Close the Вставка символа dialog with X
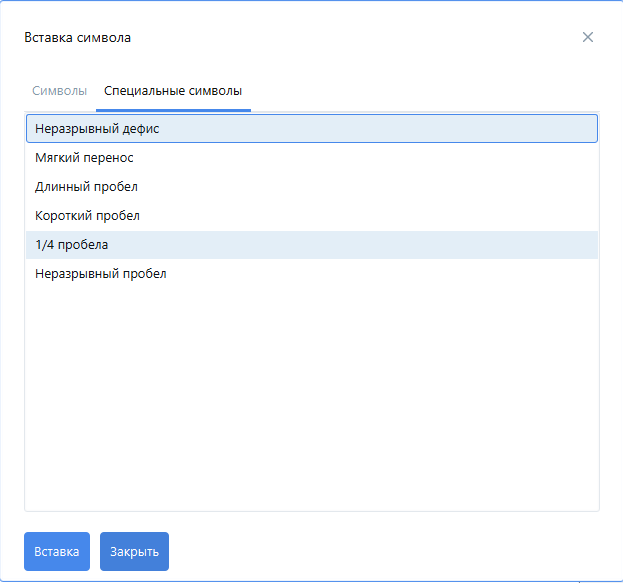Screen dimensions: 623x583 pyautogui.click(x=588, y=37)
